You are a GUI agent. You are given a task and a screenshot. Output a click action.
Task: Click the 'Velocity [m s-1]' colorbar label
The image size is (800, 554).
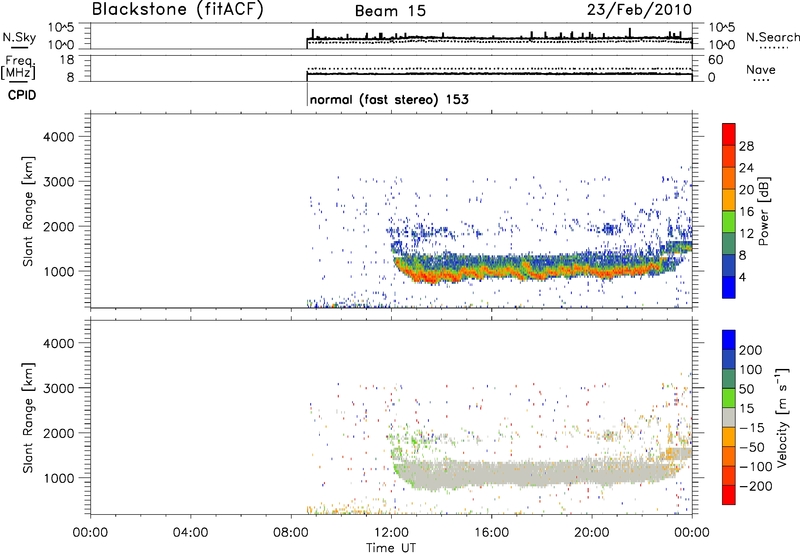pyautogui.click(x=782, y=417)
